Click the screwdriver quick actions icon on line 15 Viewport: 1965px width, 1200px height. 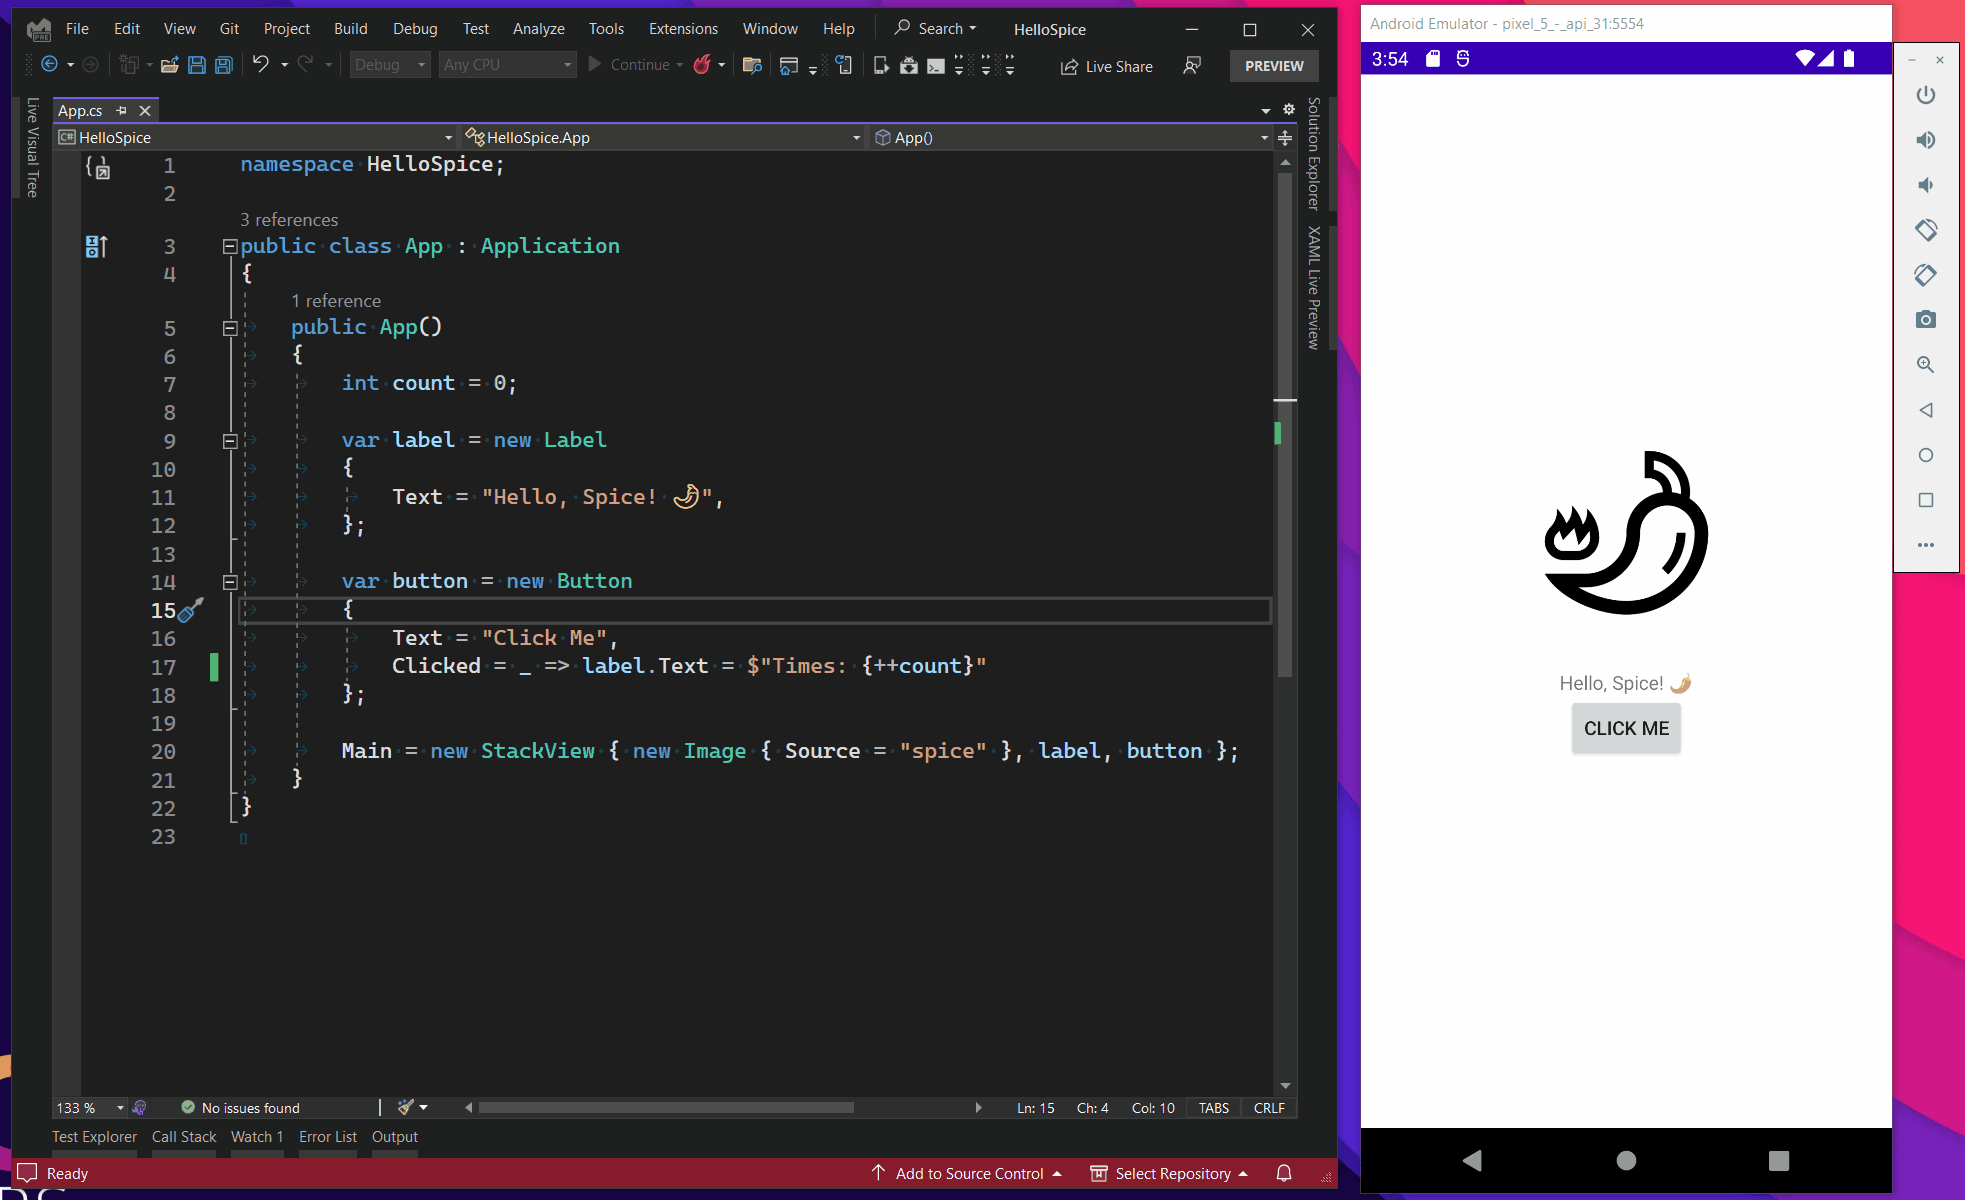coord(191,609)
